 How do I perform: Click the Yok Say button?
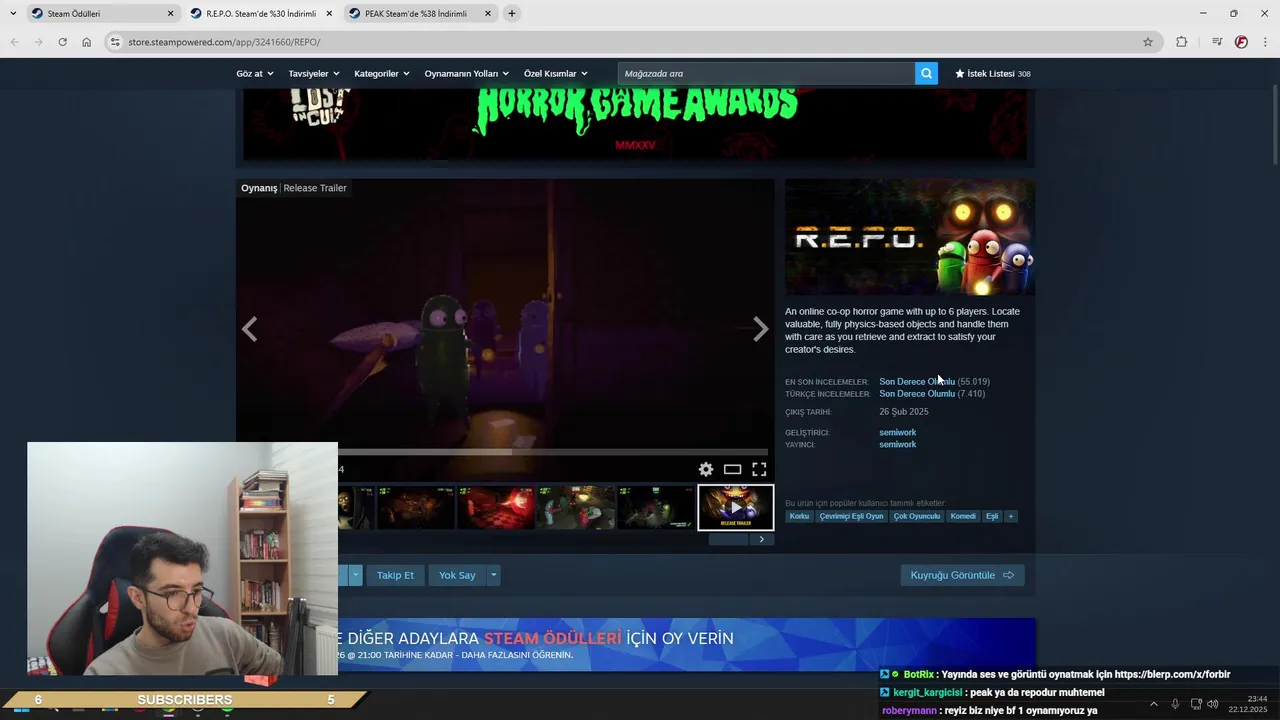[x=457, y=575]
